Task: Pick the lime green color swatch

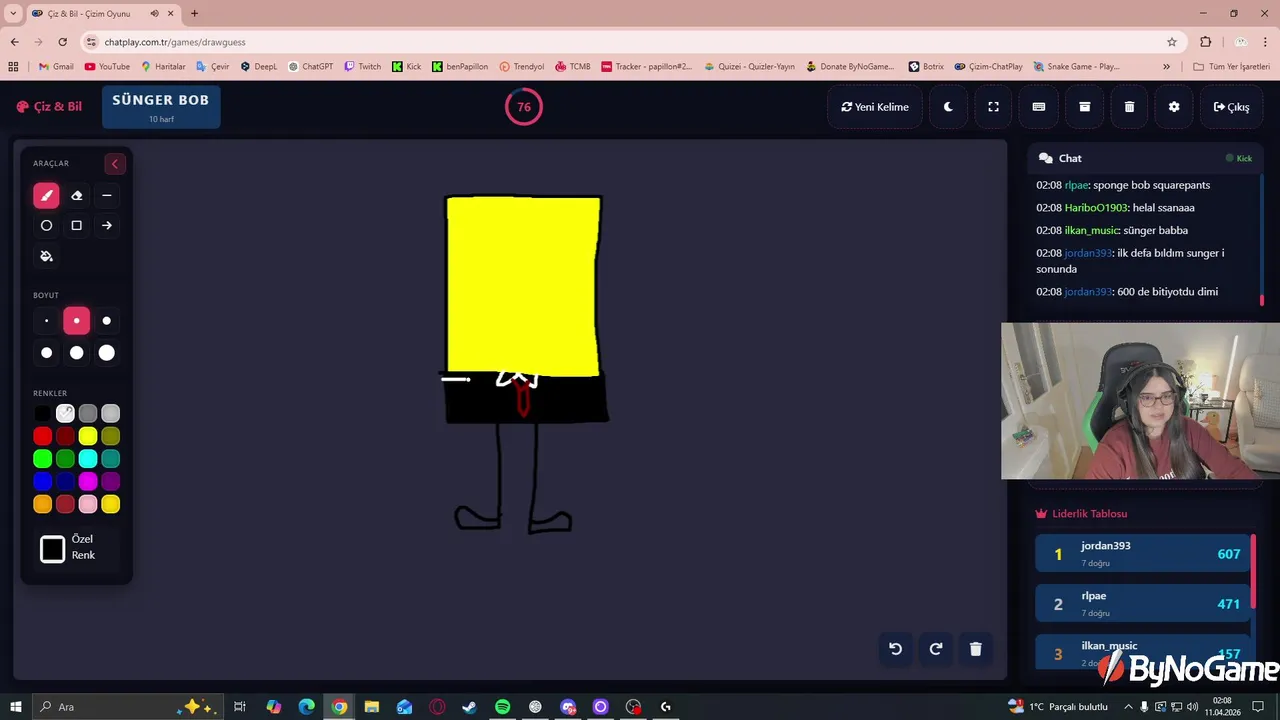Action: [x=42, y=459]
